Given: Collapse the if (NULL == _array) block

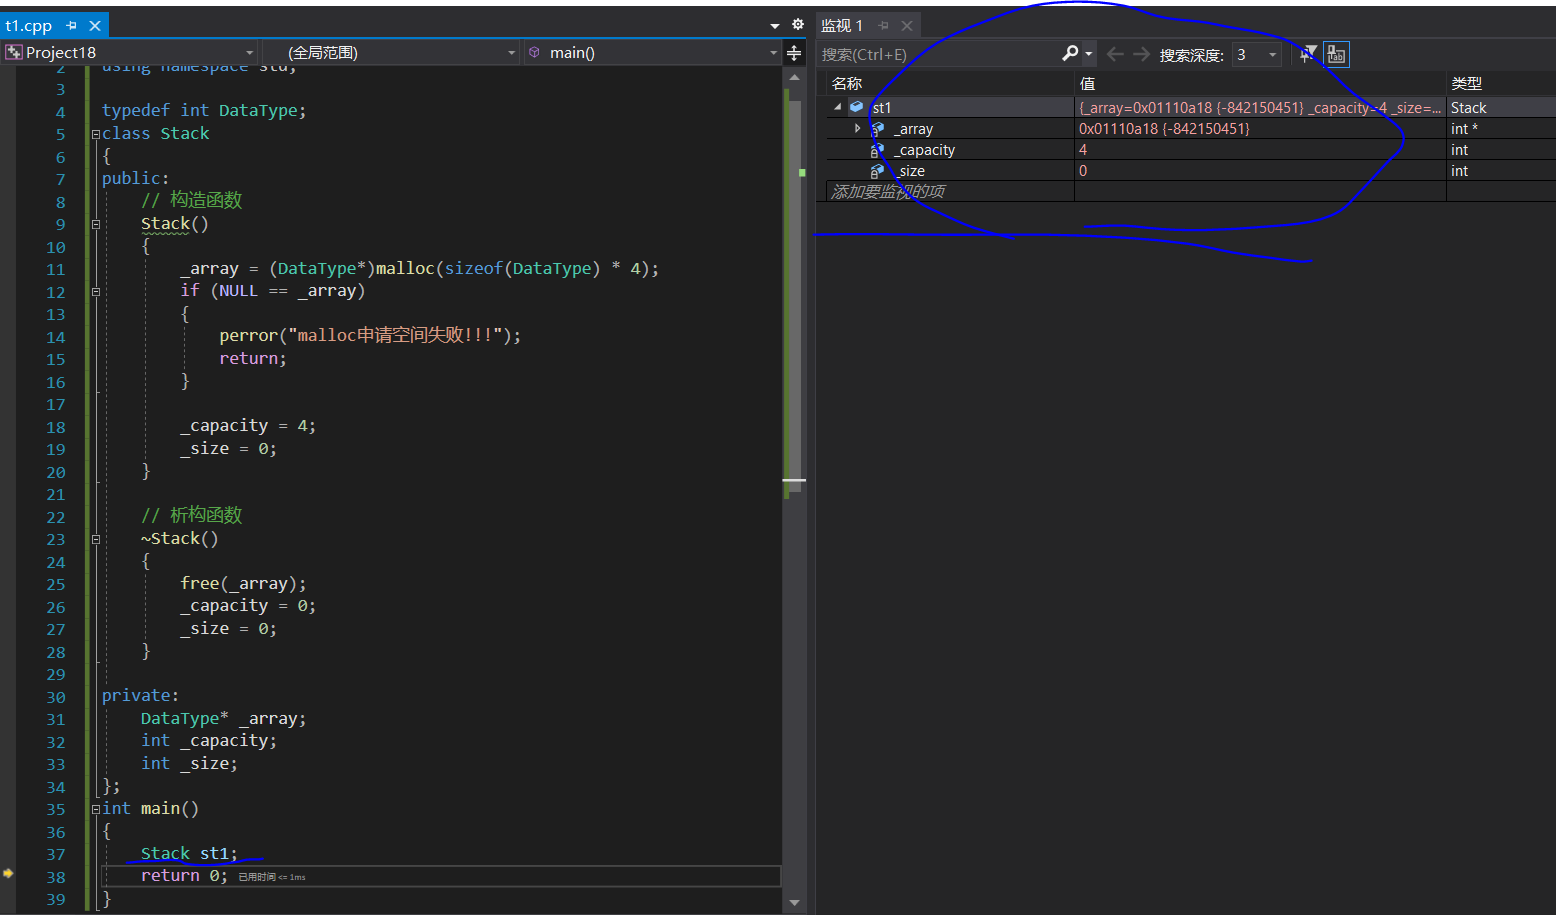Looking at the screenshot, I should point(96,292).
